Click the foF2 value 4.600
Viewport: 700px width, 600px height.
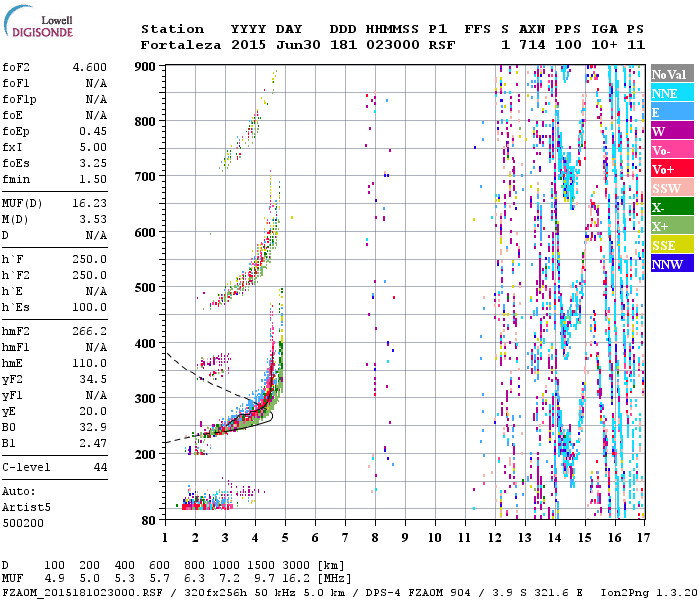(x=90, y=67)
